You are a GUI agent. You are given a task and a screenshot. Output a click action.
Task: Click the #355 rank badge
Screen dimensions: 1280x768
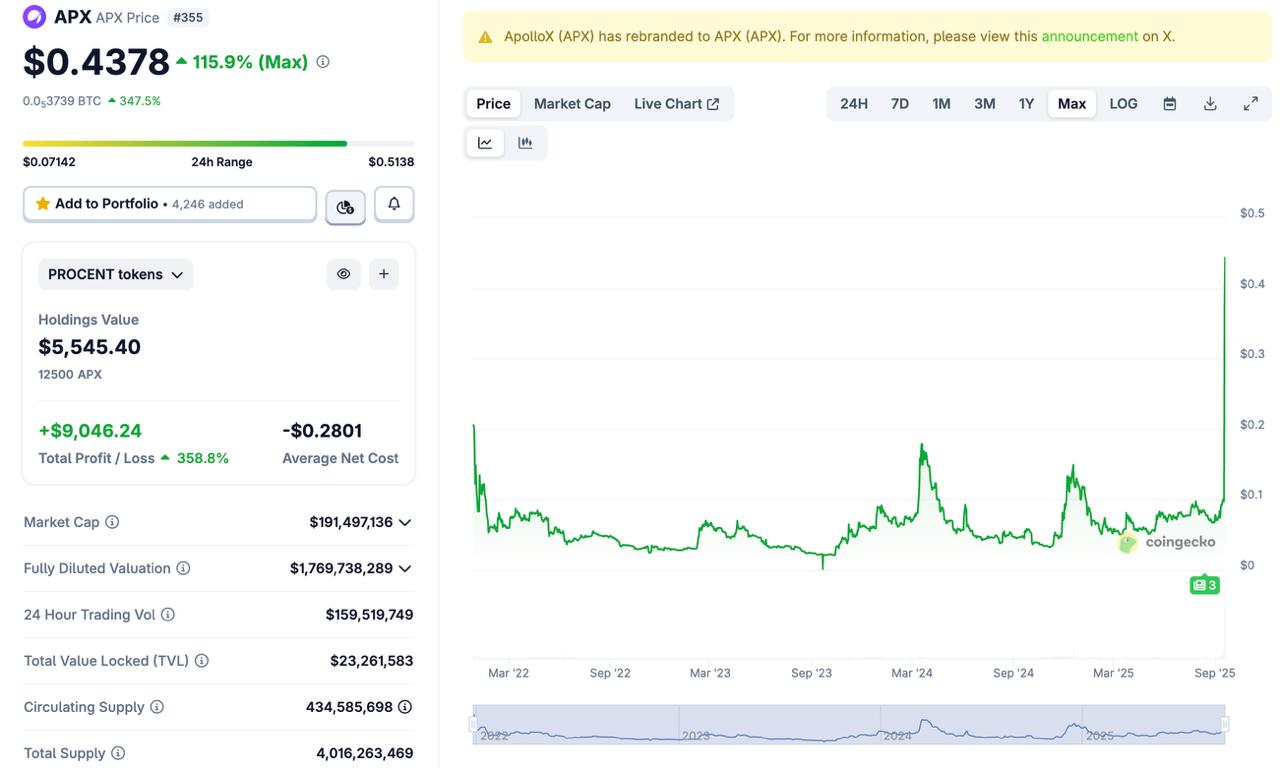[x=188, y=17]
